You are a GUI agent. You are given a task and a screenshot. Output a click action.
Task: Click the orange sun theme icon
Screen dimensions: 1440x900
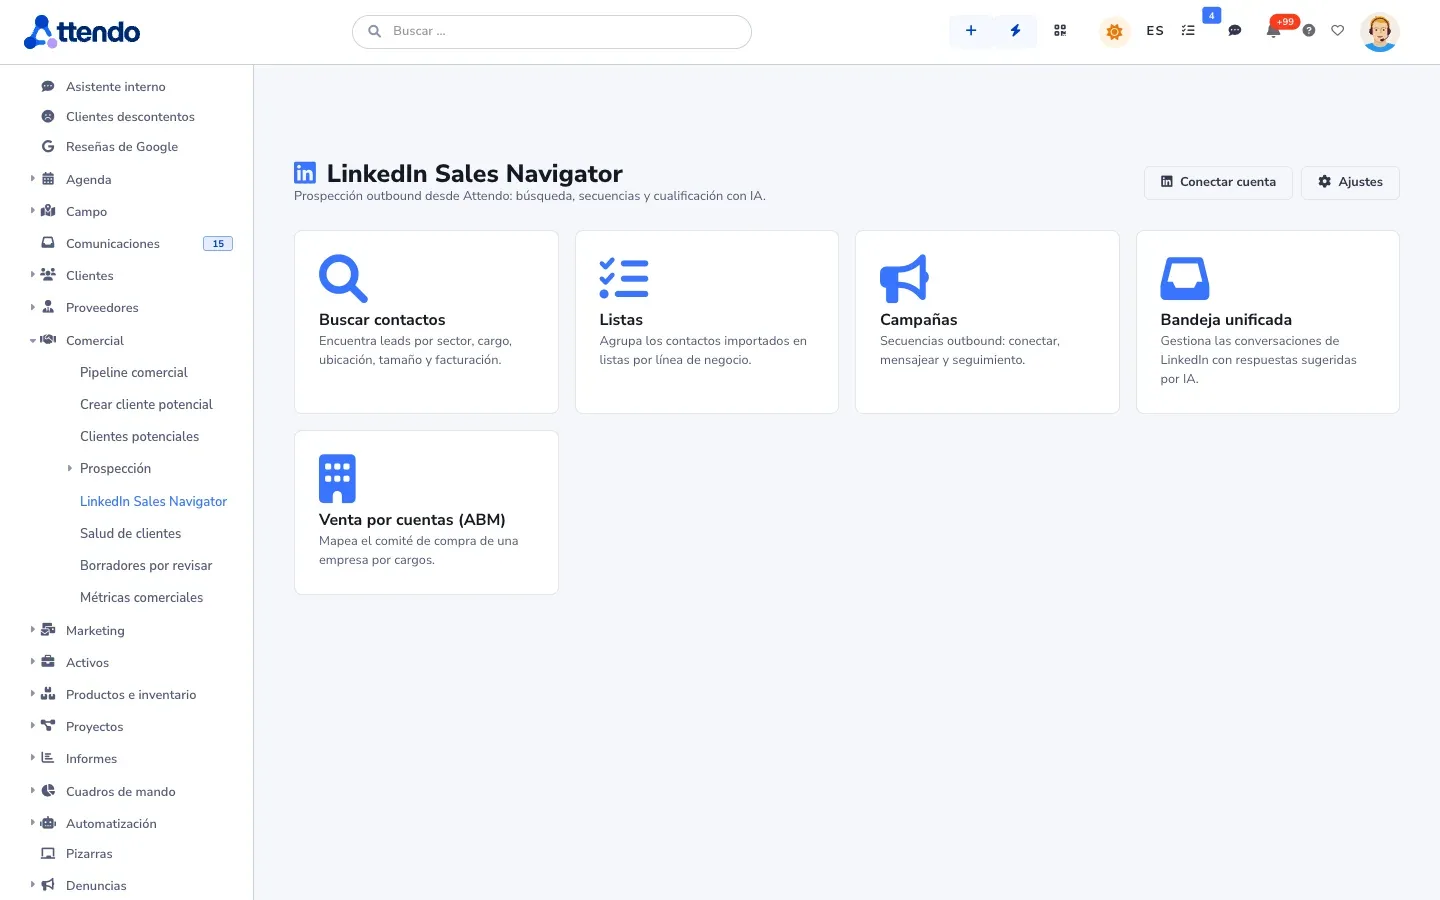point(1114,32)
